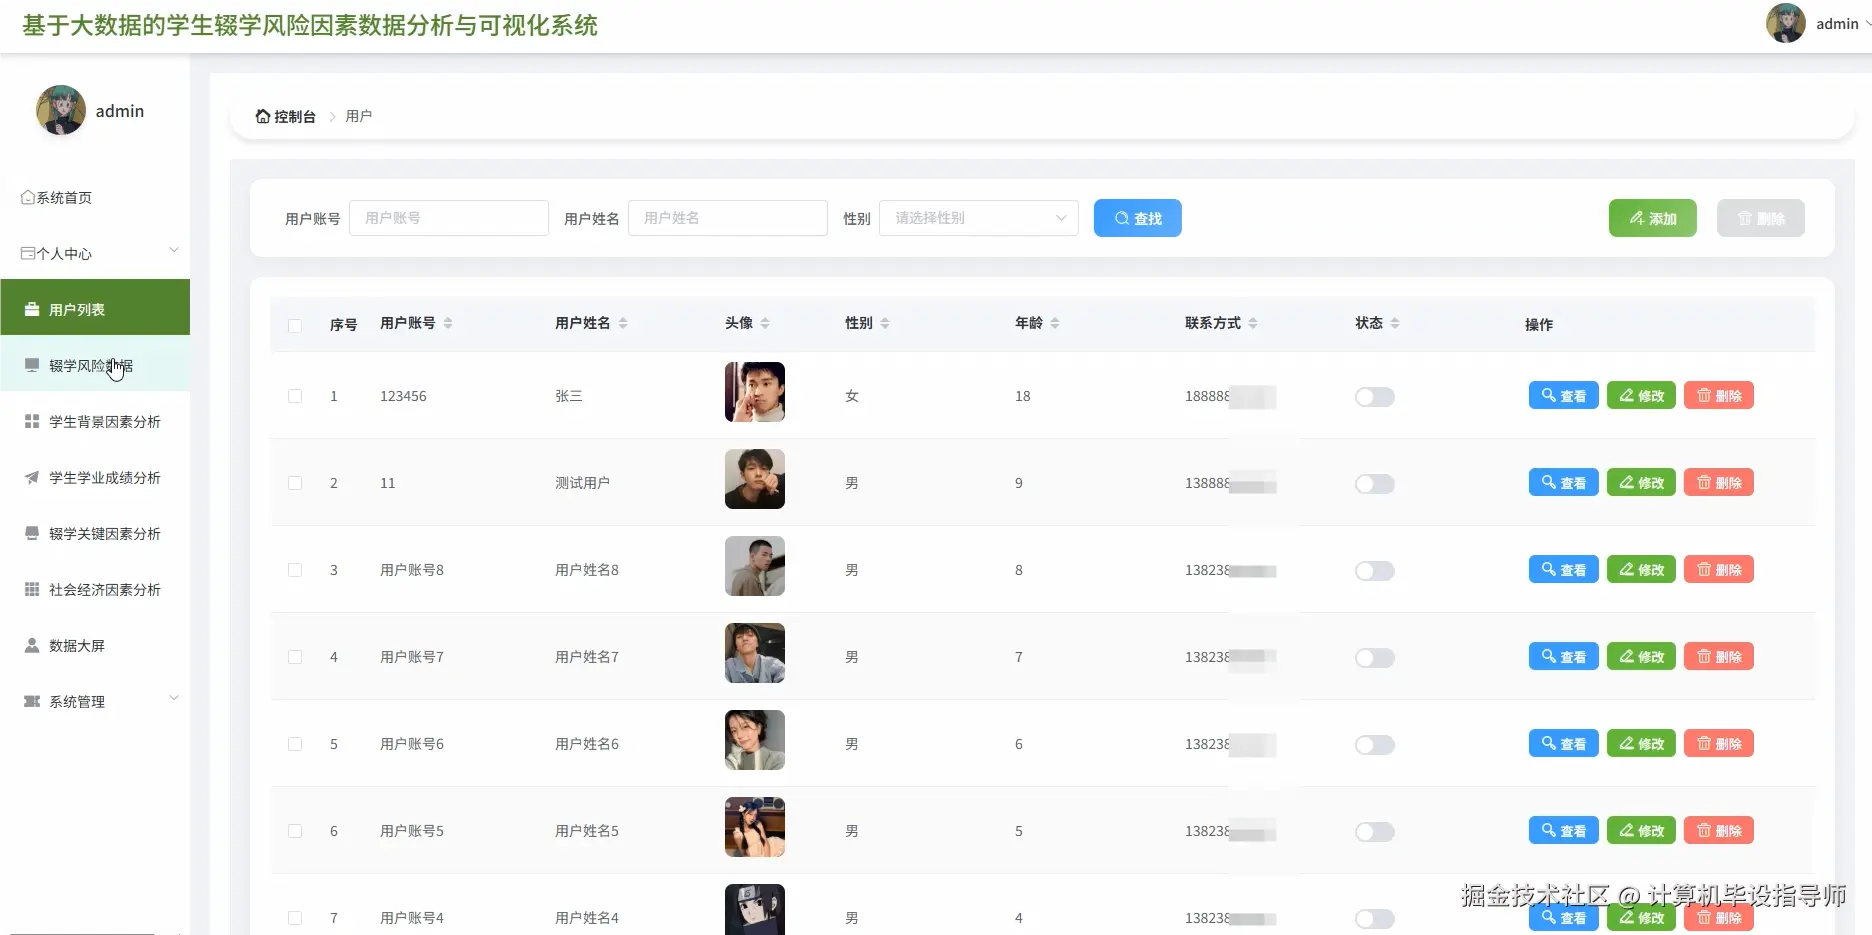Toggle the status switch for 用户姓名5
1872x935 pixels.
coord(1375,832)
